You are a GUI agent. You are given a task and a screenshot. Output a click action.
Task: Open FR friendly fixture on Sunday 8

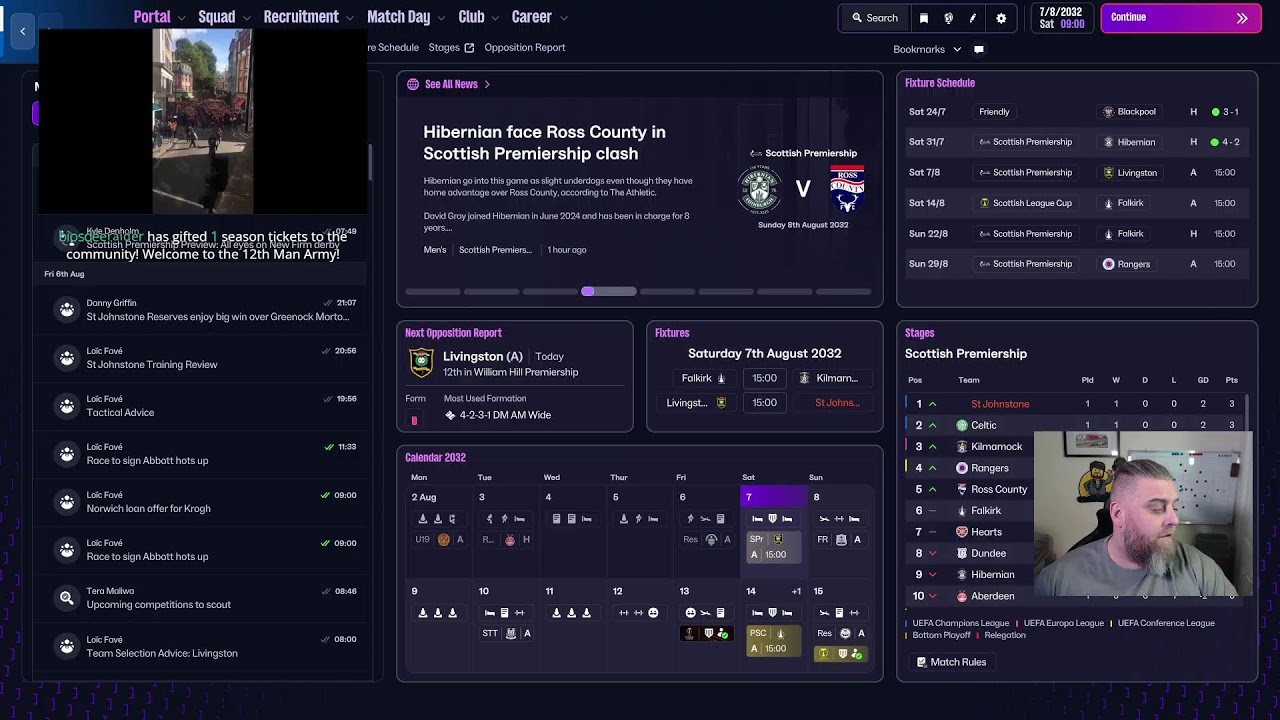(x=839, y=540)
